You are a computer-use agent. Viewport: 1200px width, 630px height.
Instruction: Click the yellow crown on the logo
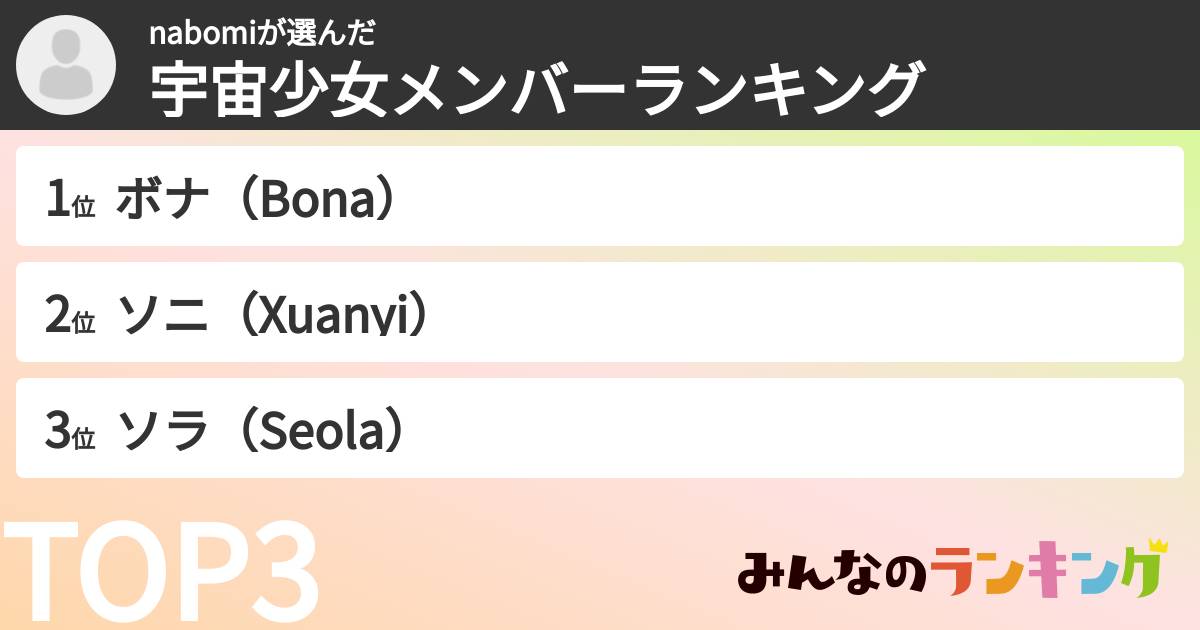(x=1157, y=546)
